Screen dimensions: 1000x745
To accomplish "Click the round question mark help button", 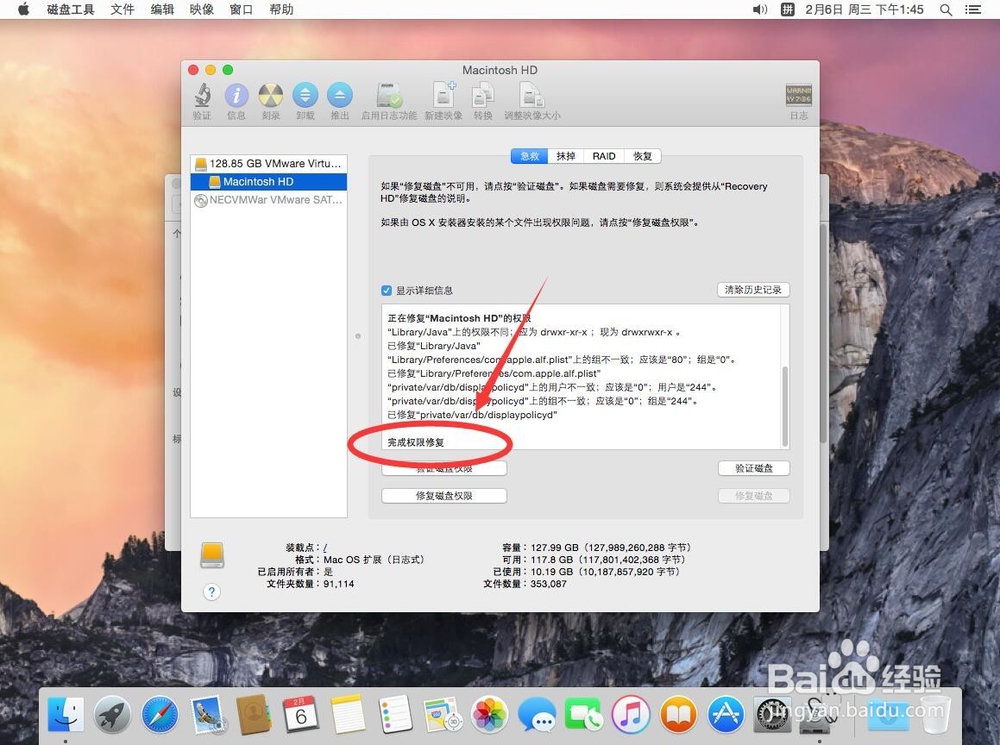I will click(212, 592).
